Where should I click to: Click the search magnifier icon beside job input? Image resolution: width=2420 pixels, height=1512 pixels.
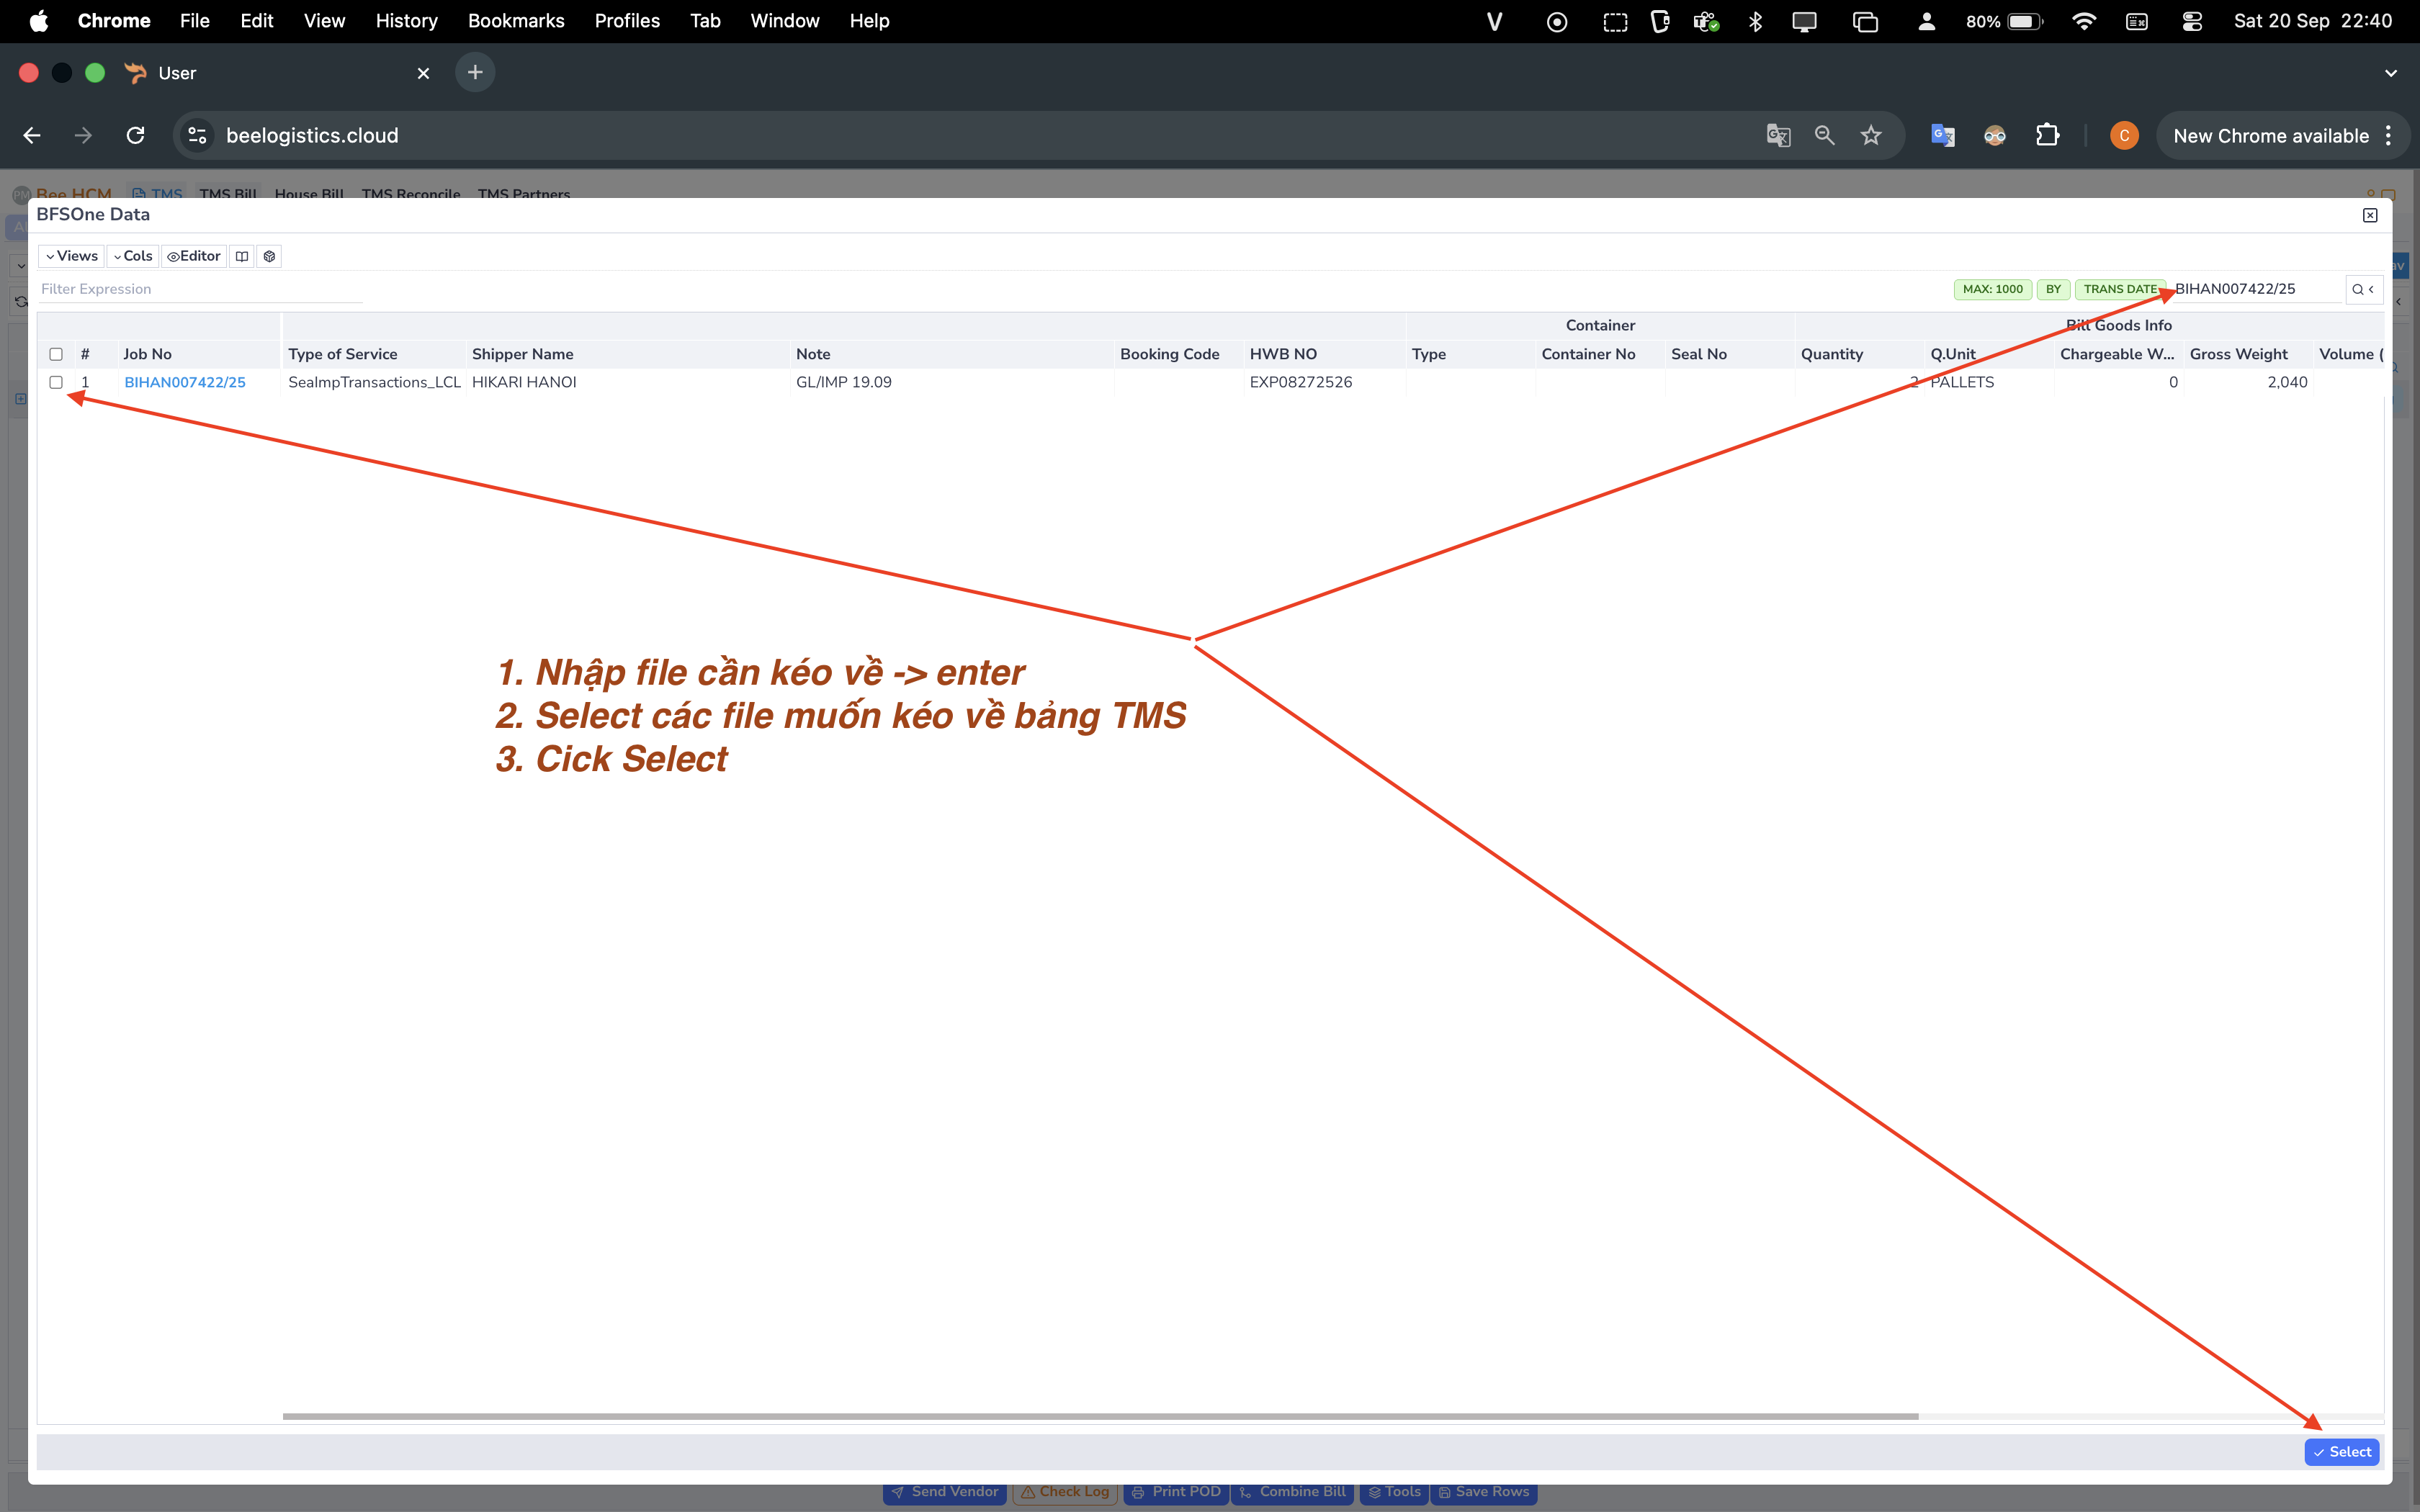[2357, 289]
